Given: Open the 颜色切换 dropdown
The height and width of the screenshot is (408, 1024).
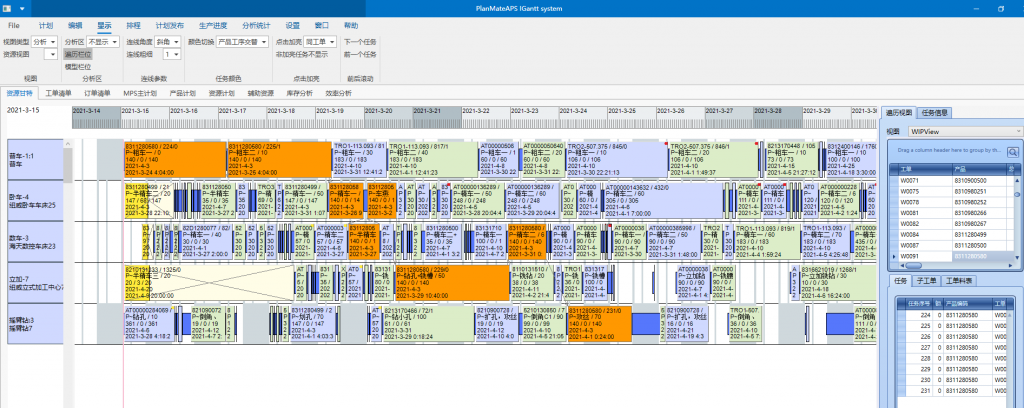Looking at the screenshot, I should point(241,43).
